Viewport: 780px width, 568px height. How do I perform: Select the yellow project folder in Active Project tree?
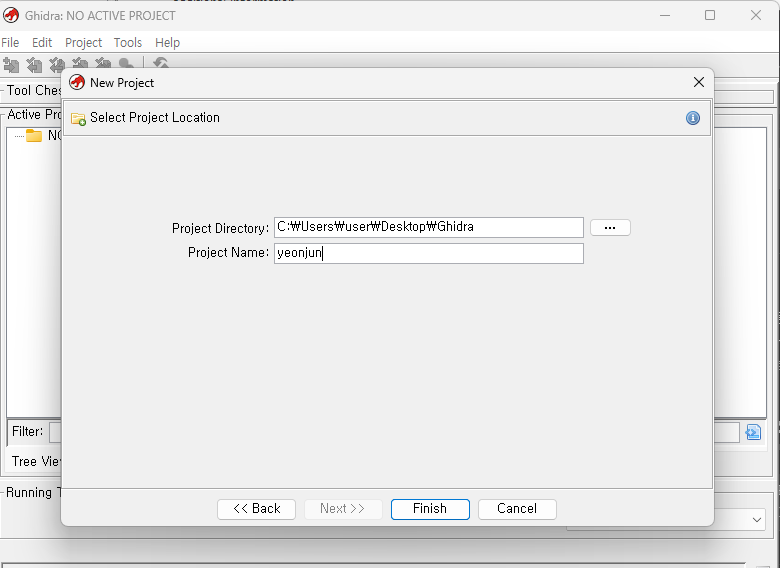(x=34, y=135)
